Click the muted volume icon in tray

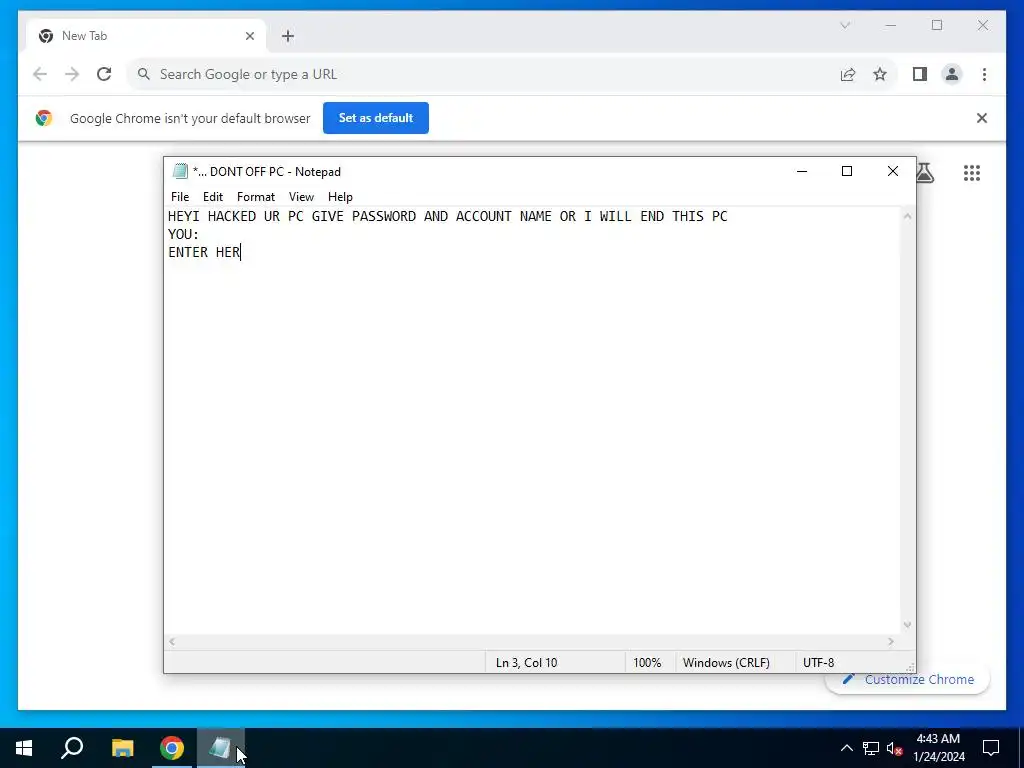[894, 748]
